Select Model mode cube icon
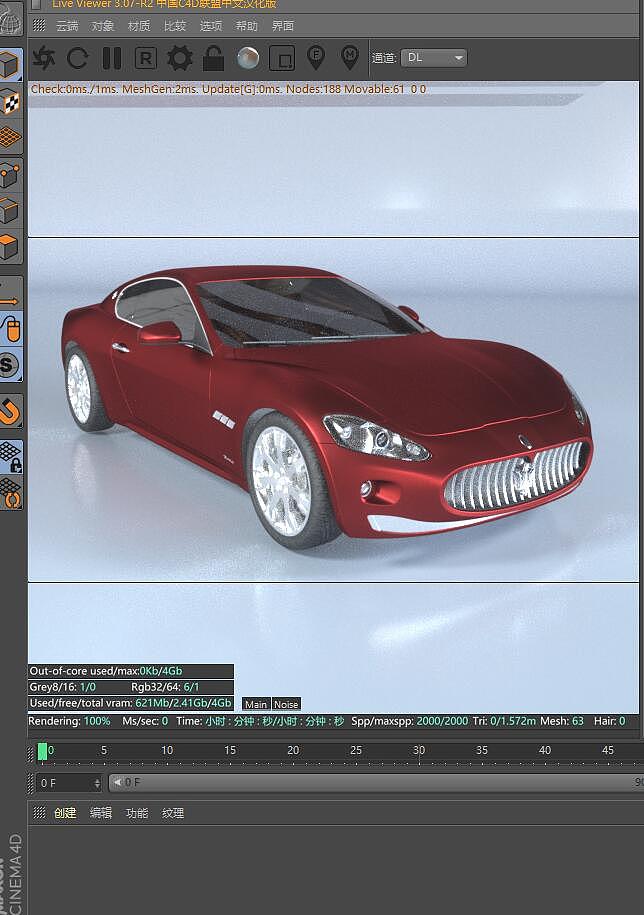 [x=10, y=64]
